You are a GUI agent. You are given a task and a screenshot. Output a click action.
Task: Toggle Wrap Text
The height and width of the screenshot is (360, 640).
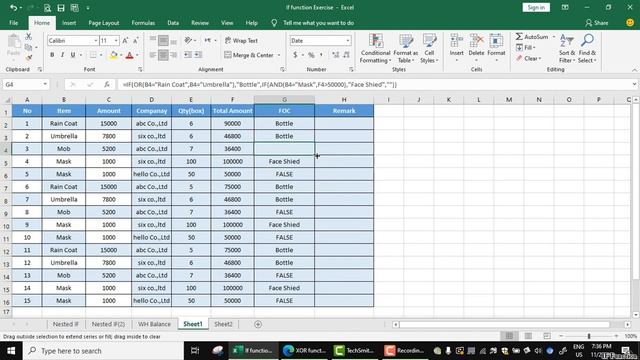click(x=241, y=40)
